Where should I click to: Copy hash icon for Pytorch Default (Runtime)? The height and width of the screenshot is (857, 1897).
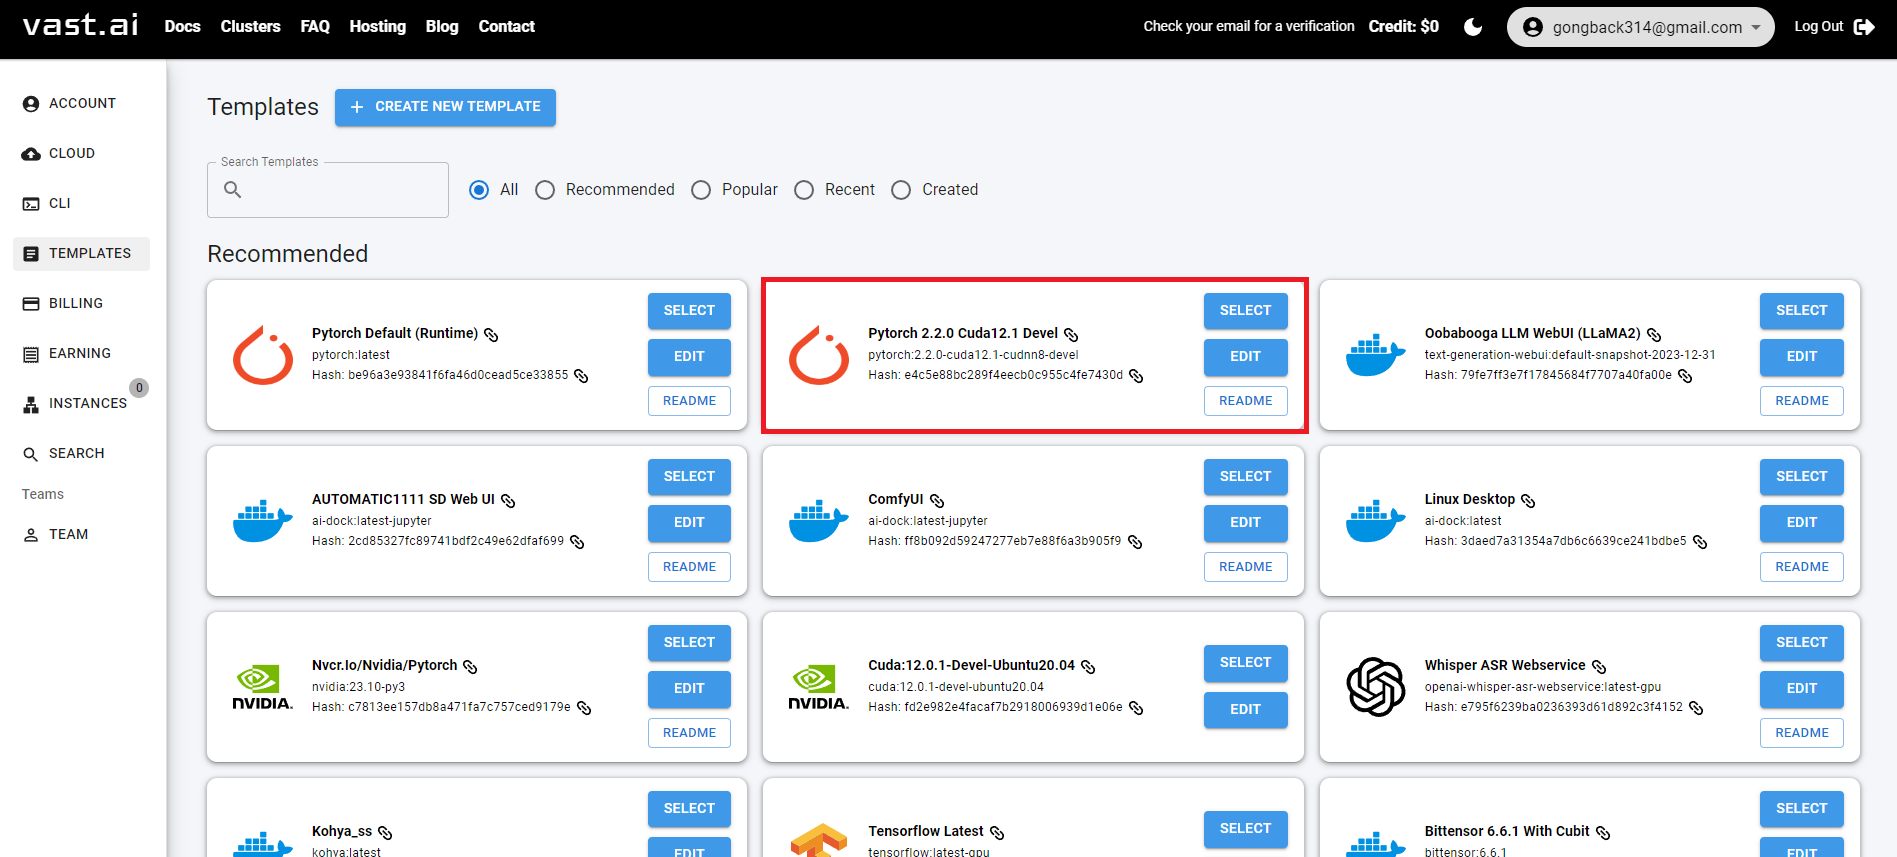(581, 376)
